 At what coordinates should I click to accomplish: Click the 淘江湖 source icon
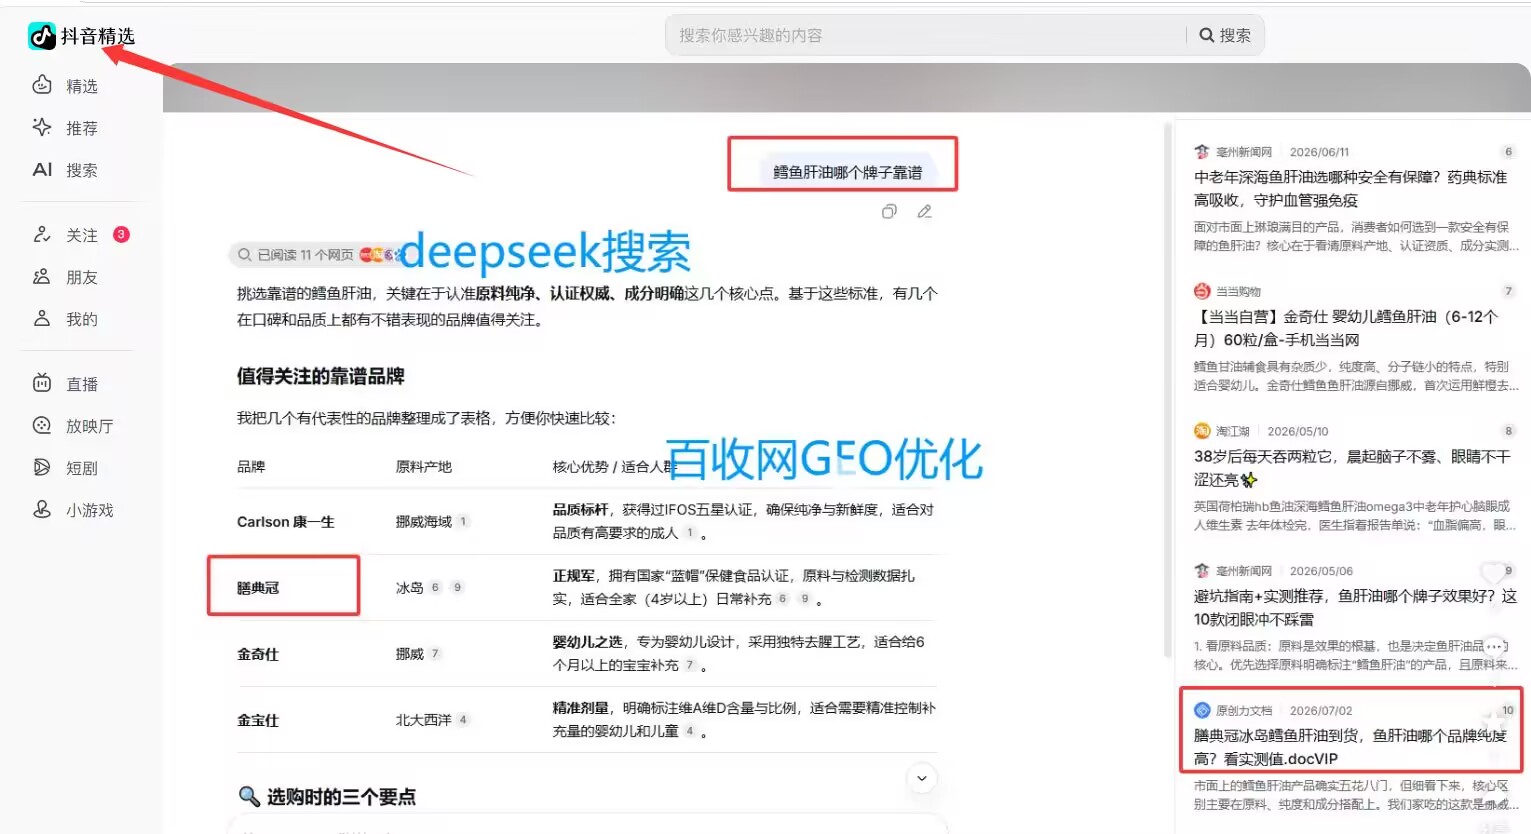click(1202, 431)
